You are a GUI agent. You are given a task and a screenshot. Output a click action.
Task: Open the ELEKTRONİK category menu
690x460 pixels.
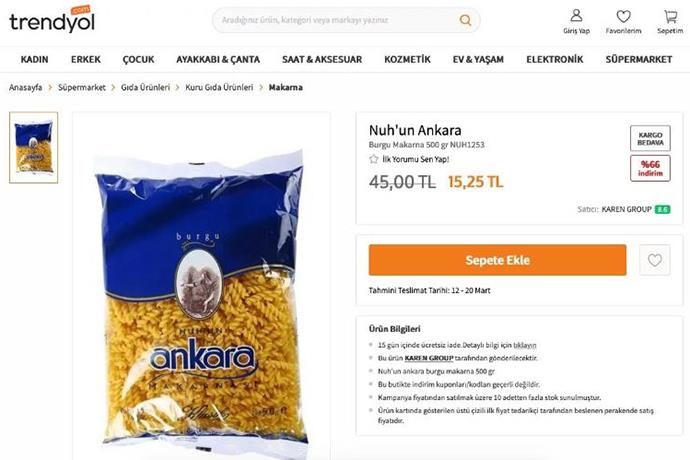(x=554, y=59)
